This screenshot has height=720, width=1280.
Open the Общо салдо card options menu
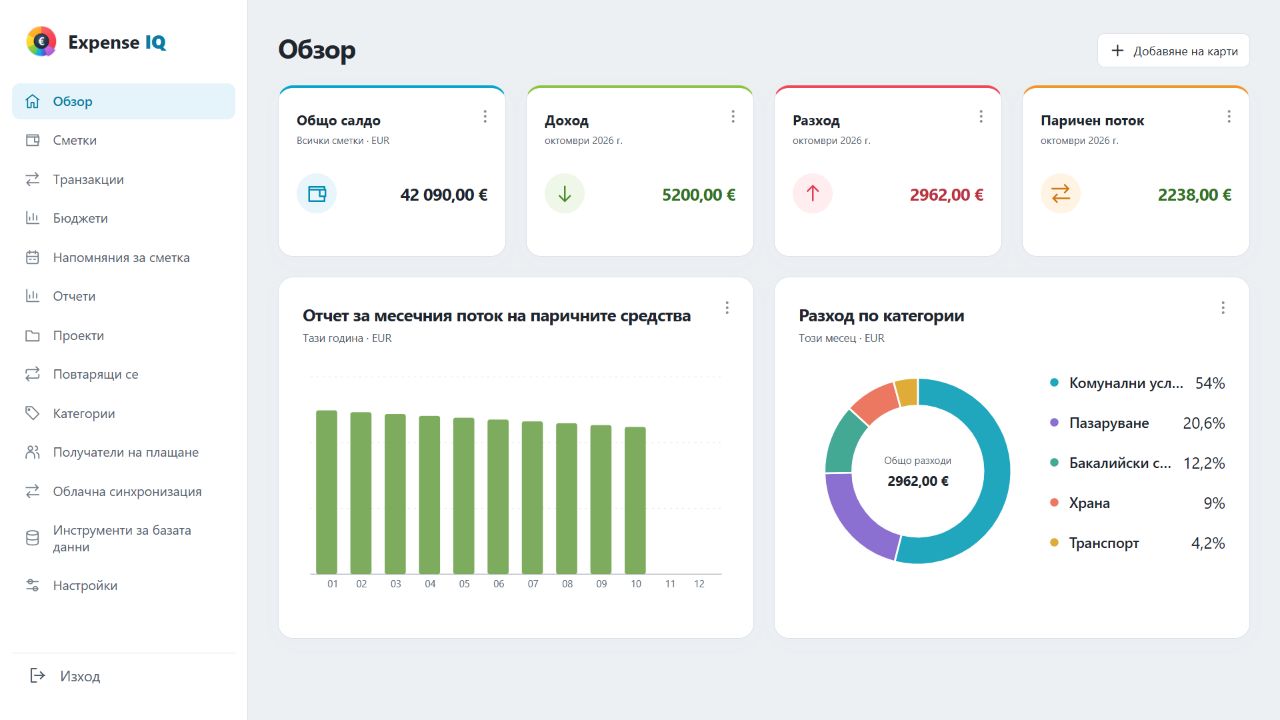[x=485, y=117]
